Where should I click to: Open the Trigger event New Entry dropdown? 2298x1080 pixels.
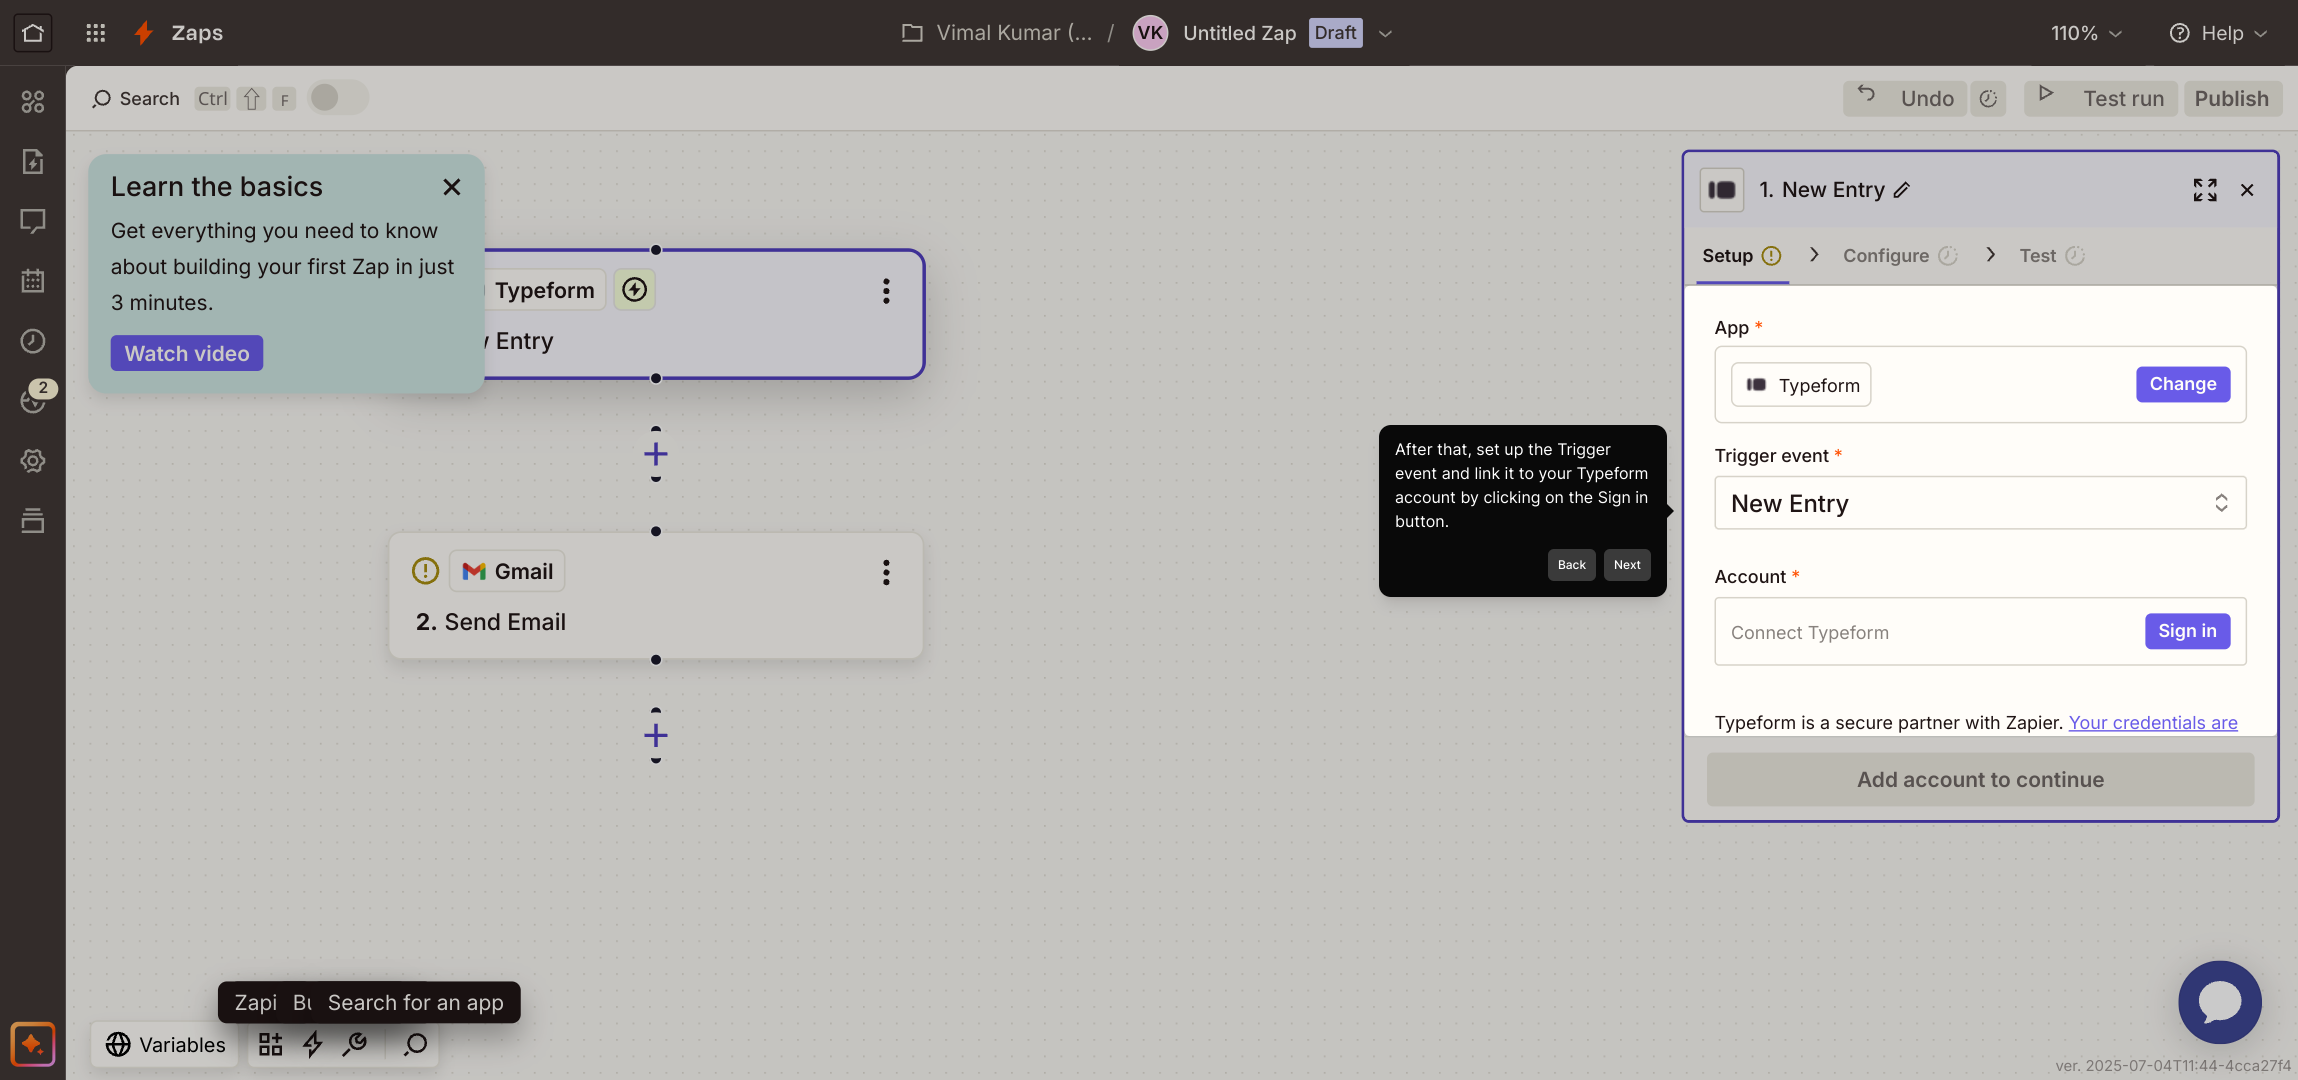[1980, 503]
